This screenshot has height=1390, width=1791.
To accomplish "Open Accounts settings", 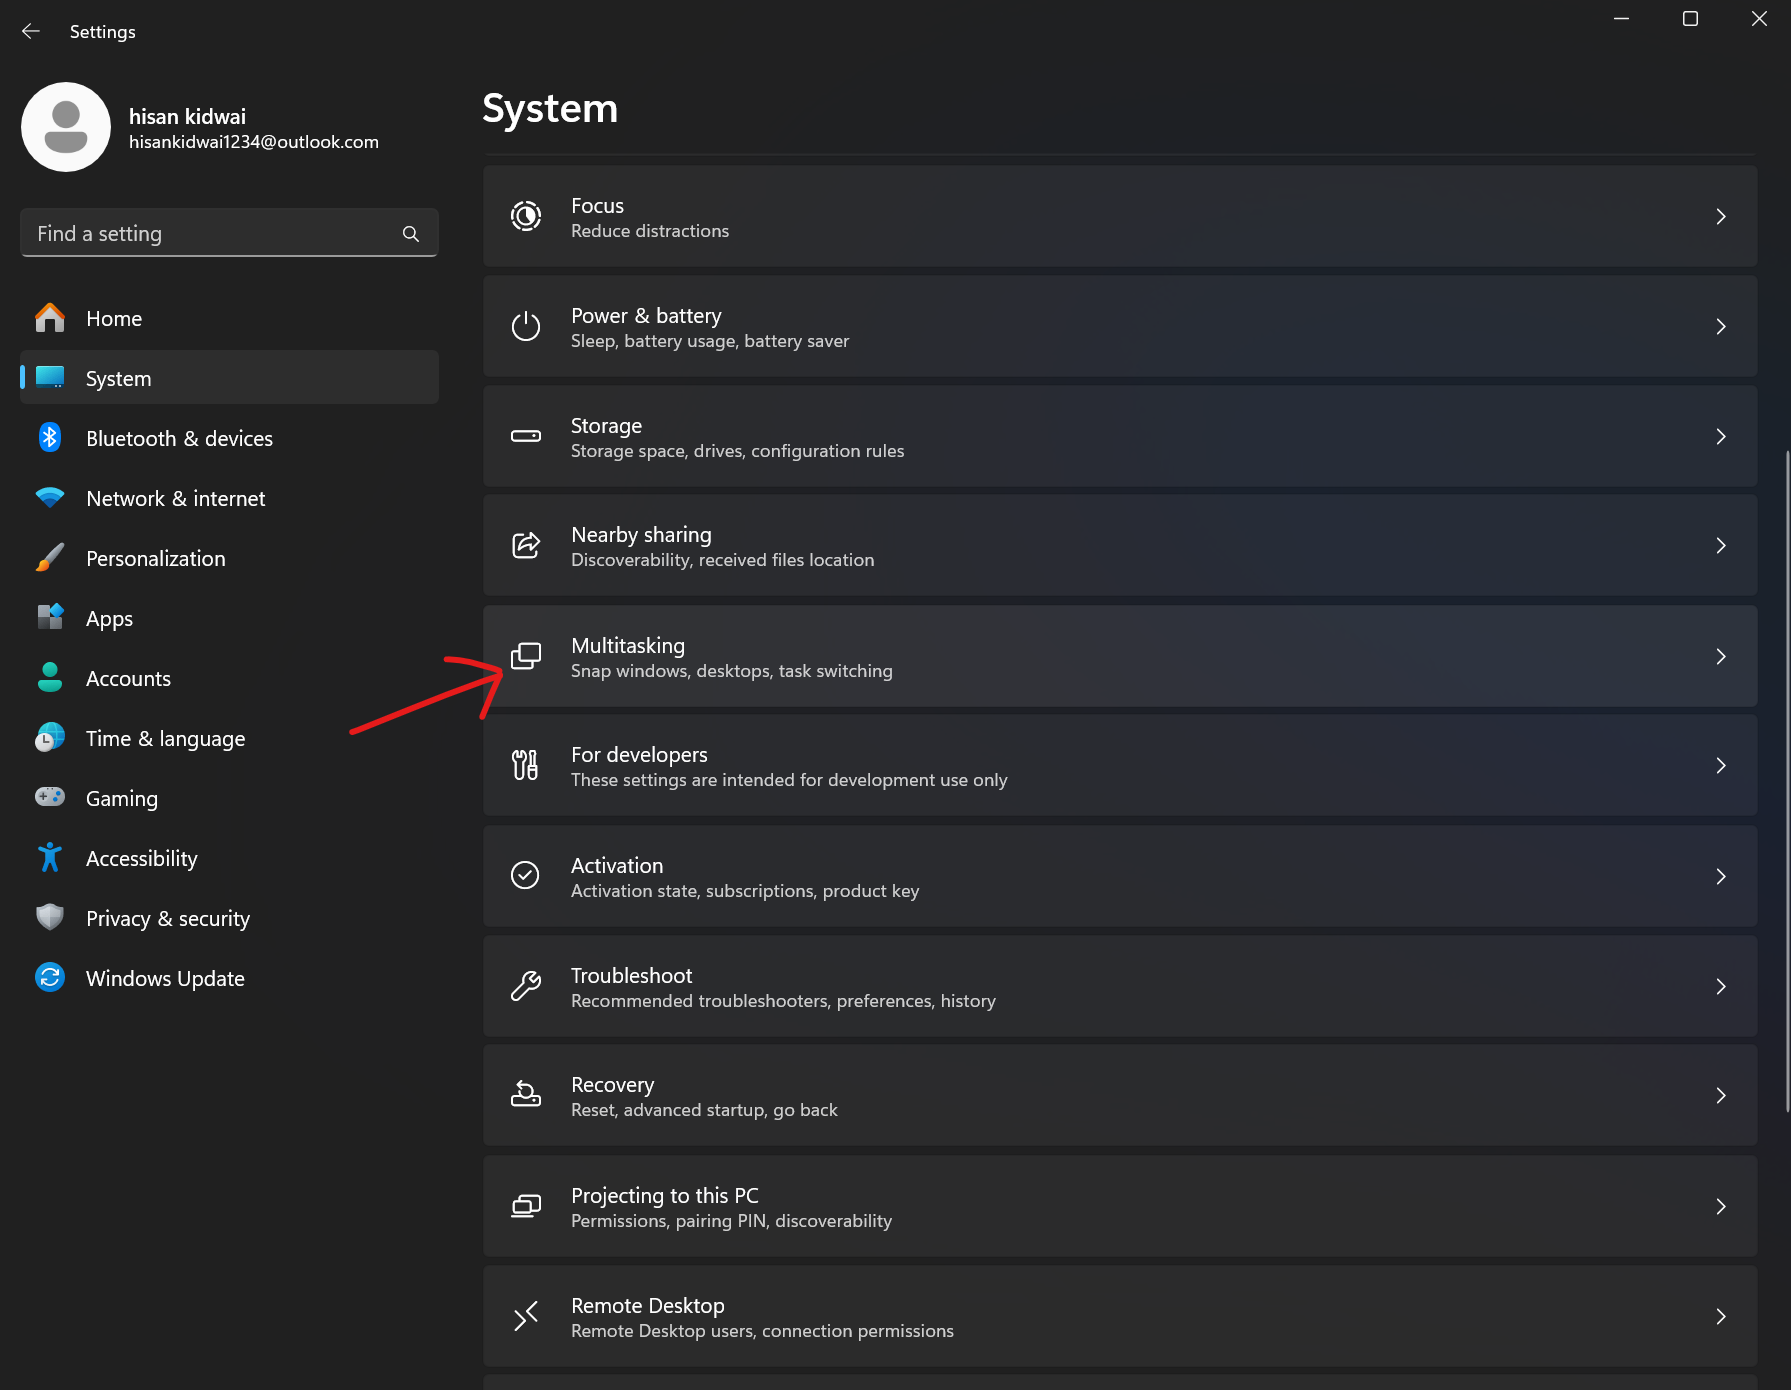I will pyautogui.click(x=128, y=678).
